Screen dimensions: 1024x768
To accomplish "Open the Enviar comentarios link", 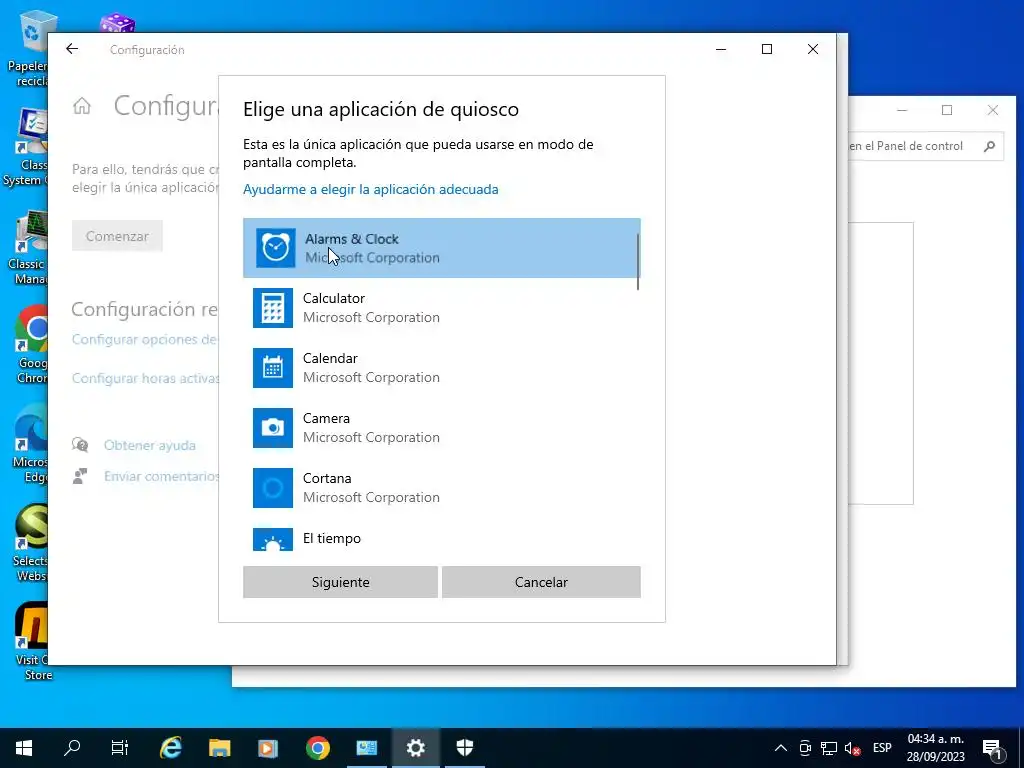I will [161, 476].
